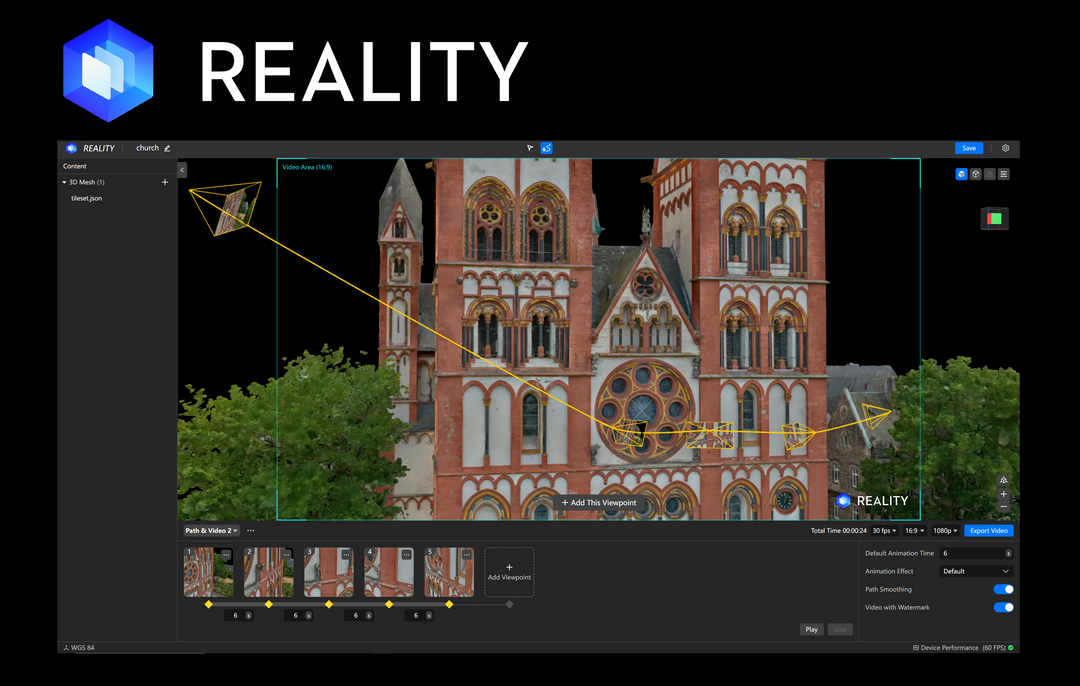This screenshot has width=1080, height=686.
Task: Click the wireframe cube view icon
Action: (975, 173)
